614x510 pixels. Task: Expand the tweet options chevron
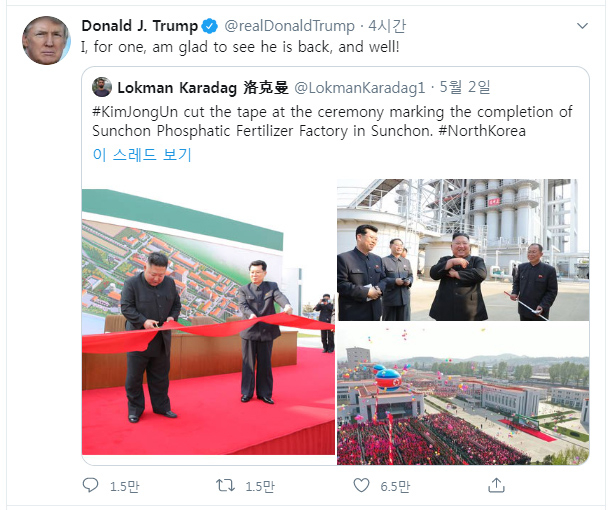click(x=582, y=26)
